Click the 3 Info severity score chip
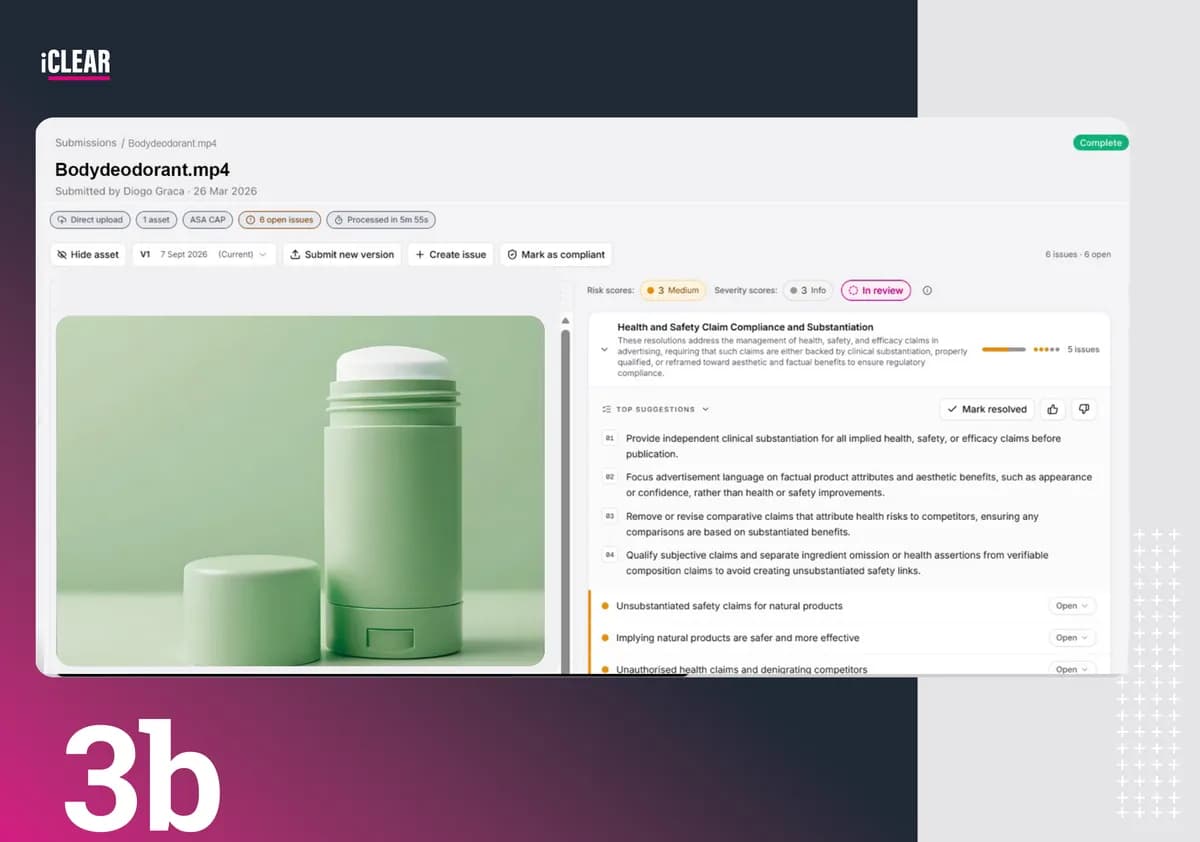Viewport: 1200px width, 842px height. click(x=809, y=291)
